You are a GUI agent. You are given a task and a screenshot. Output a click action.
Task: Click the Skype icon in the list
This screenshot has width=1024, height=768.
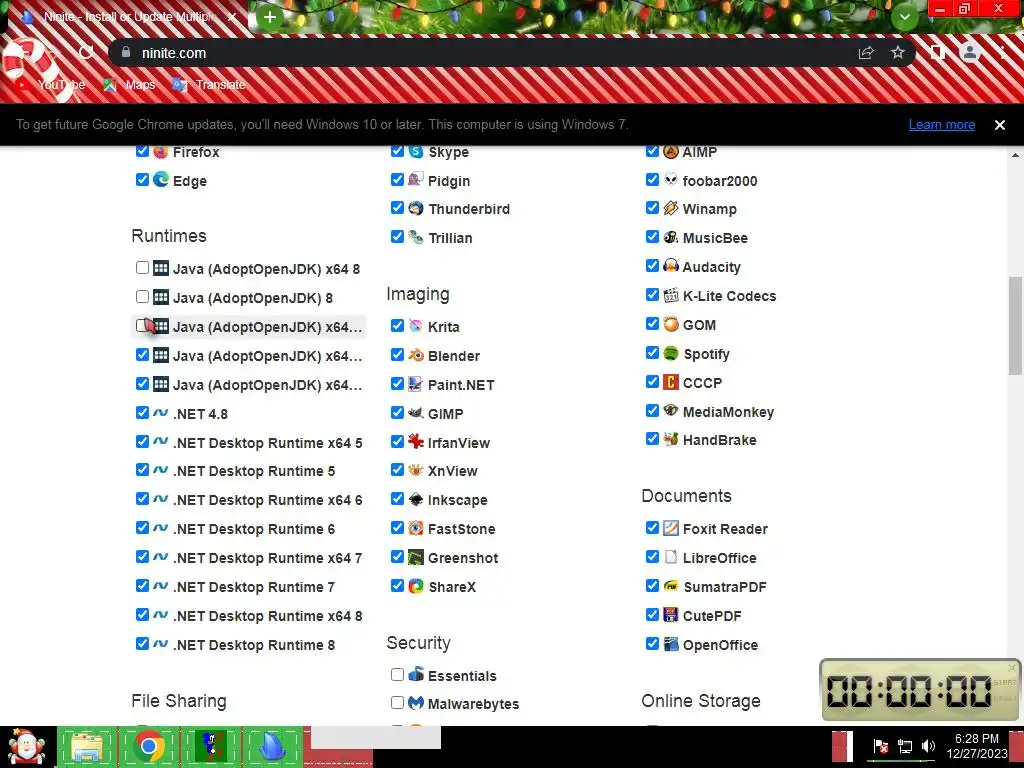[416, 152]
